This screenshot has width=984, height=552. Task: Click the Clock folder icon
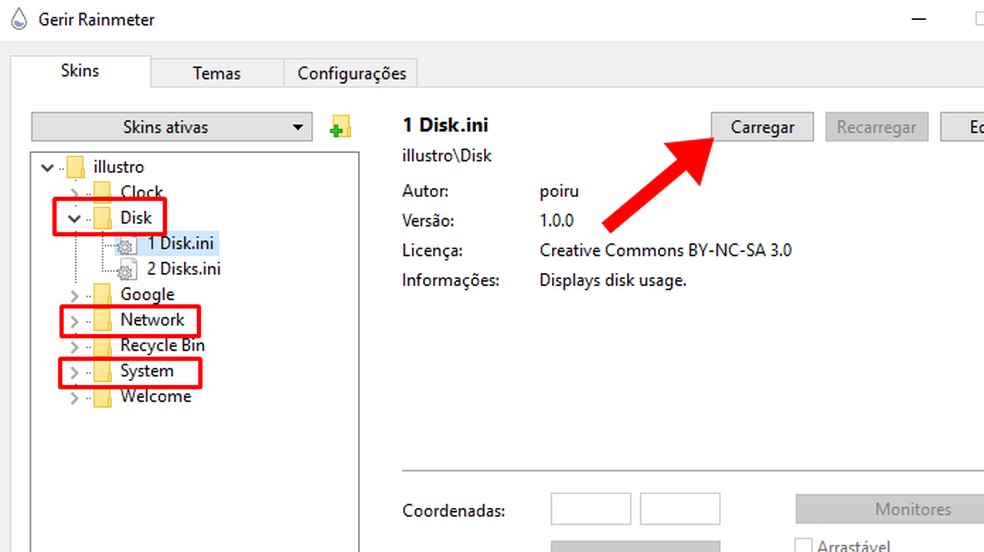pos(102,192)
